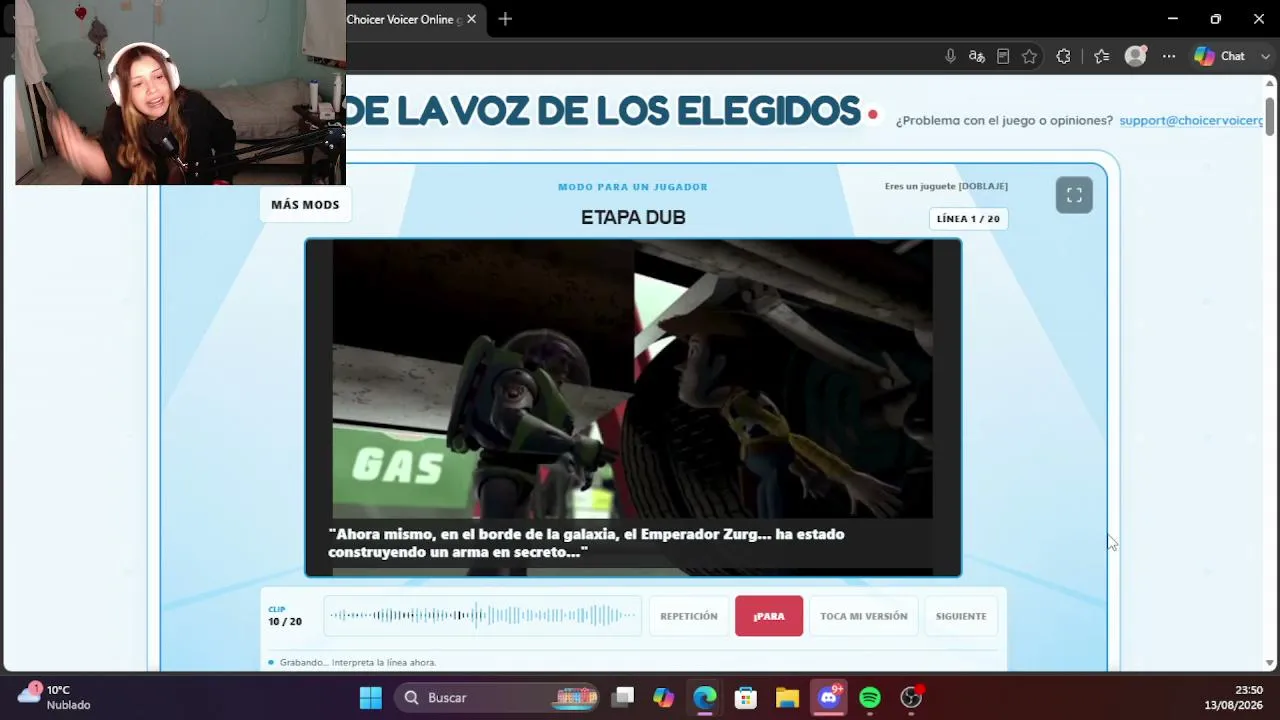Viewport: 1280px width, 720px height.
Task: Switch to Microsoft Edge on the taskbar
Action: [705, 697]
